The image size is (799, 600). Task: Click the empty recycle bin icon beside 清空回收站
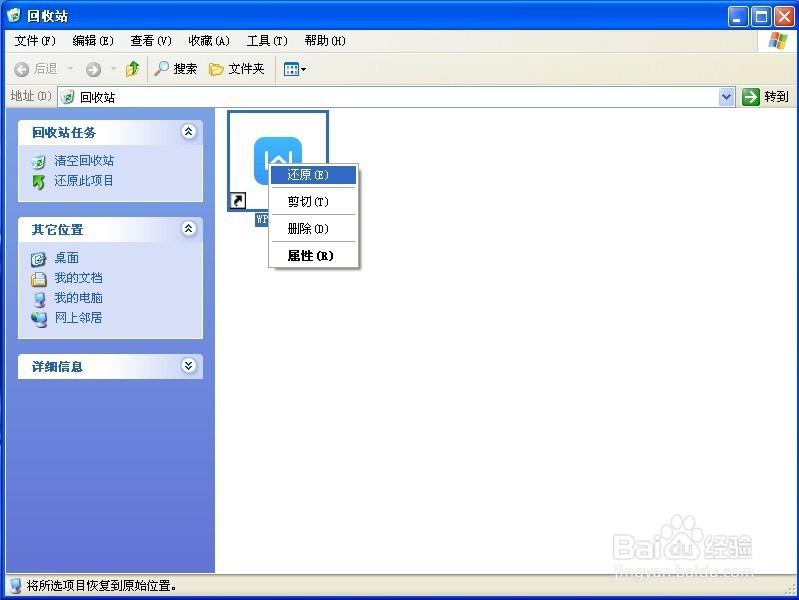[38, 162]
